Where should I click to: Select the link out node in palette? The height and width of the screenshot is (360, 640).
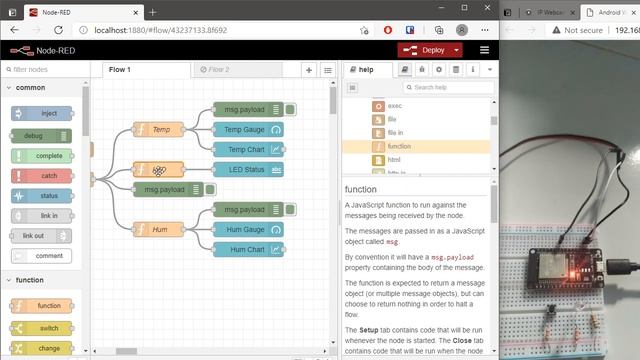coord(41,236)
